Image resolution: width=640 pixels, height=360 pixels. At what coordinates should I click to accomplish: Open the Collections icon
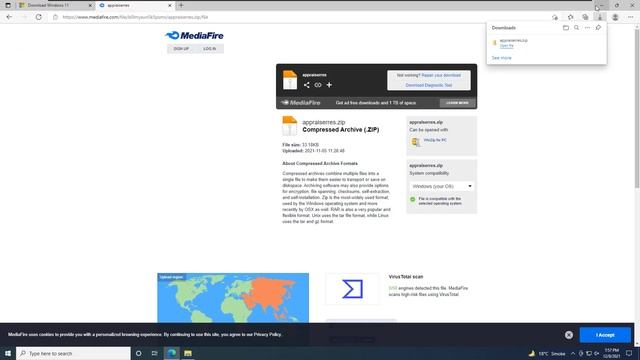585,17
